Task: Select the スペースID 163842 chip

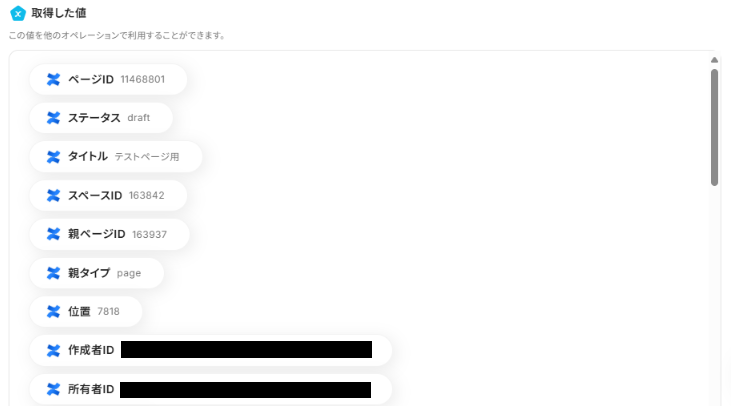Action: (x=108, y=195)
